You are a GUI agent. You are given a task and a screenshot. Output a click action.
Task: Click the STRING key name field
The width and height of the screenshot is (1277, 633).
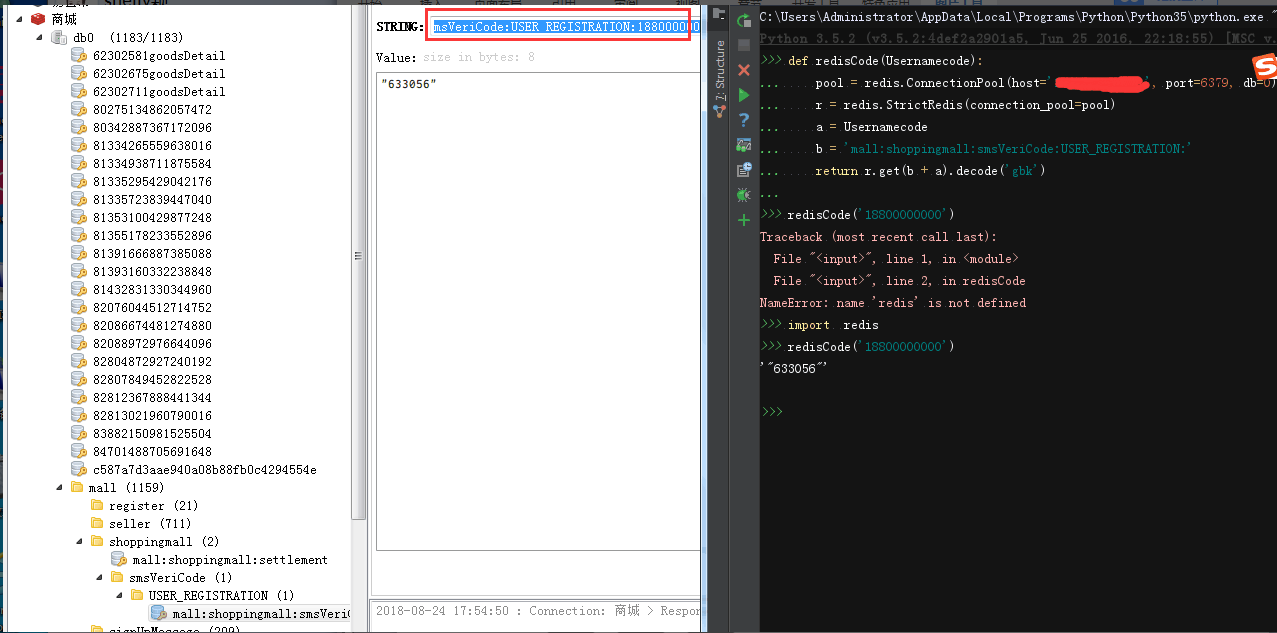pos(564,27)
